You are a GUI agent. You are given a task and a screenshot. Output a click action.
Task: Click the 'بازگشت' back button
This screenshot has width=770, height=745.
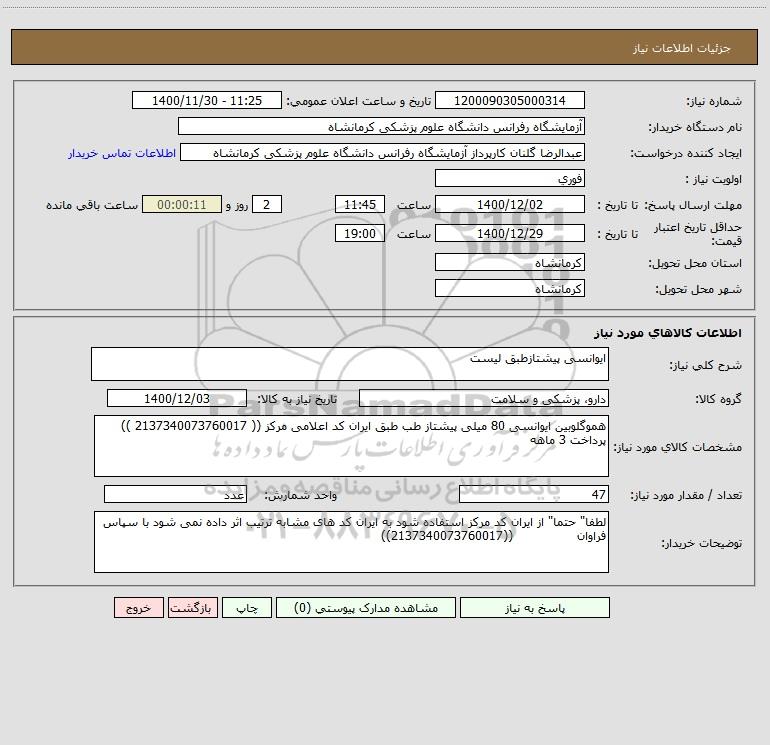click(x=192, y=607)
